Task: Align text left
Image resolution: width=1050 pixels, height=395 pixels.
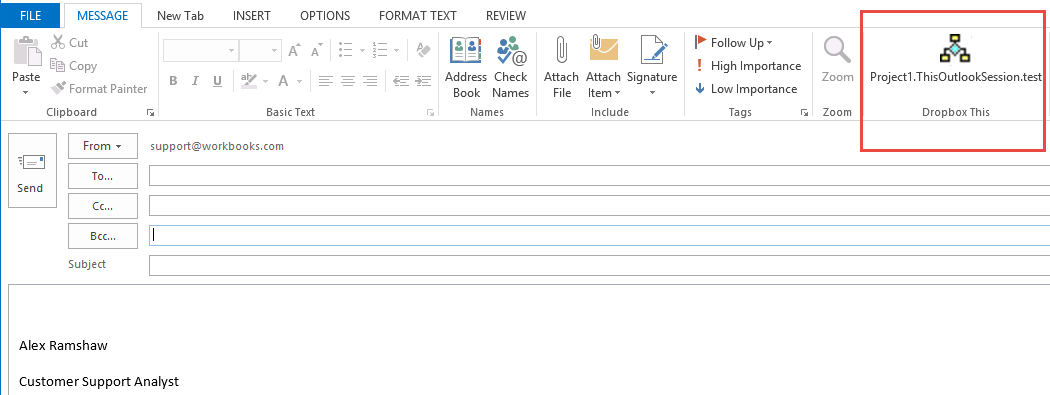Action: coord(325,81)
